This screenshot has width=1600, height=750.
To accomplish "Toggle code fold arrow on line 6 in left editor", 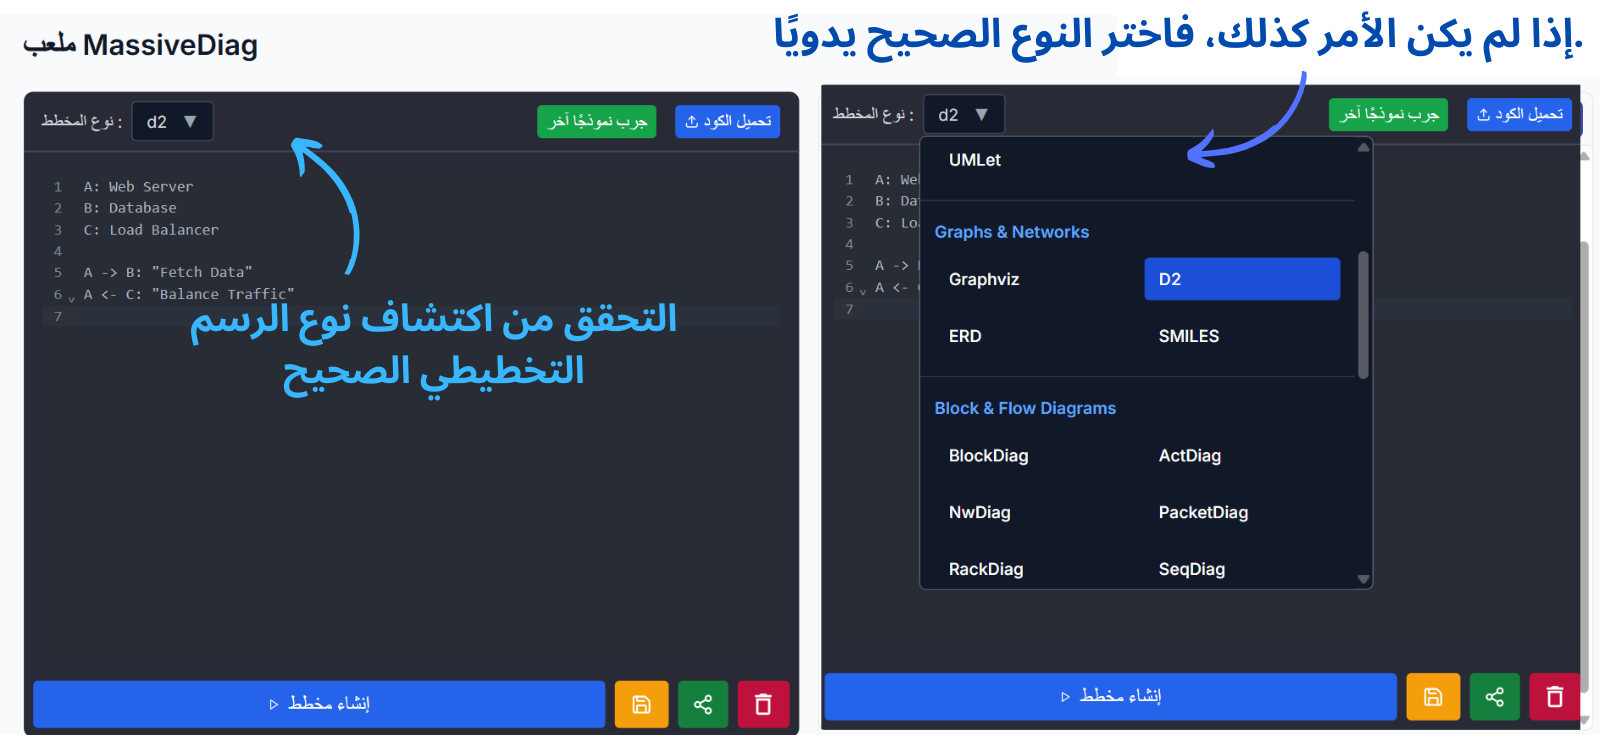I will 71,297.
